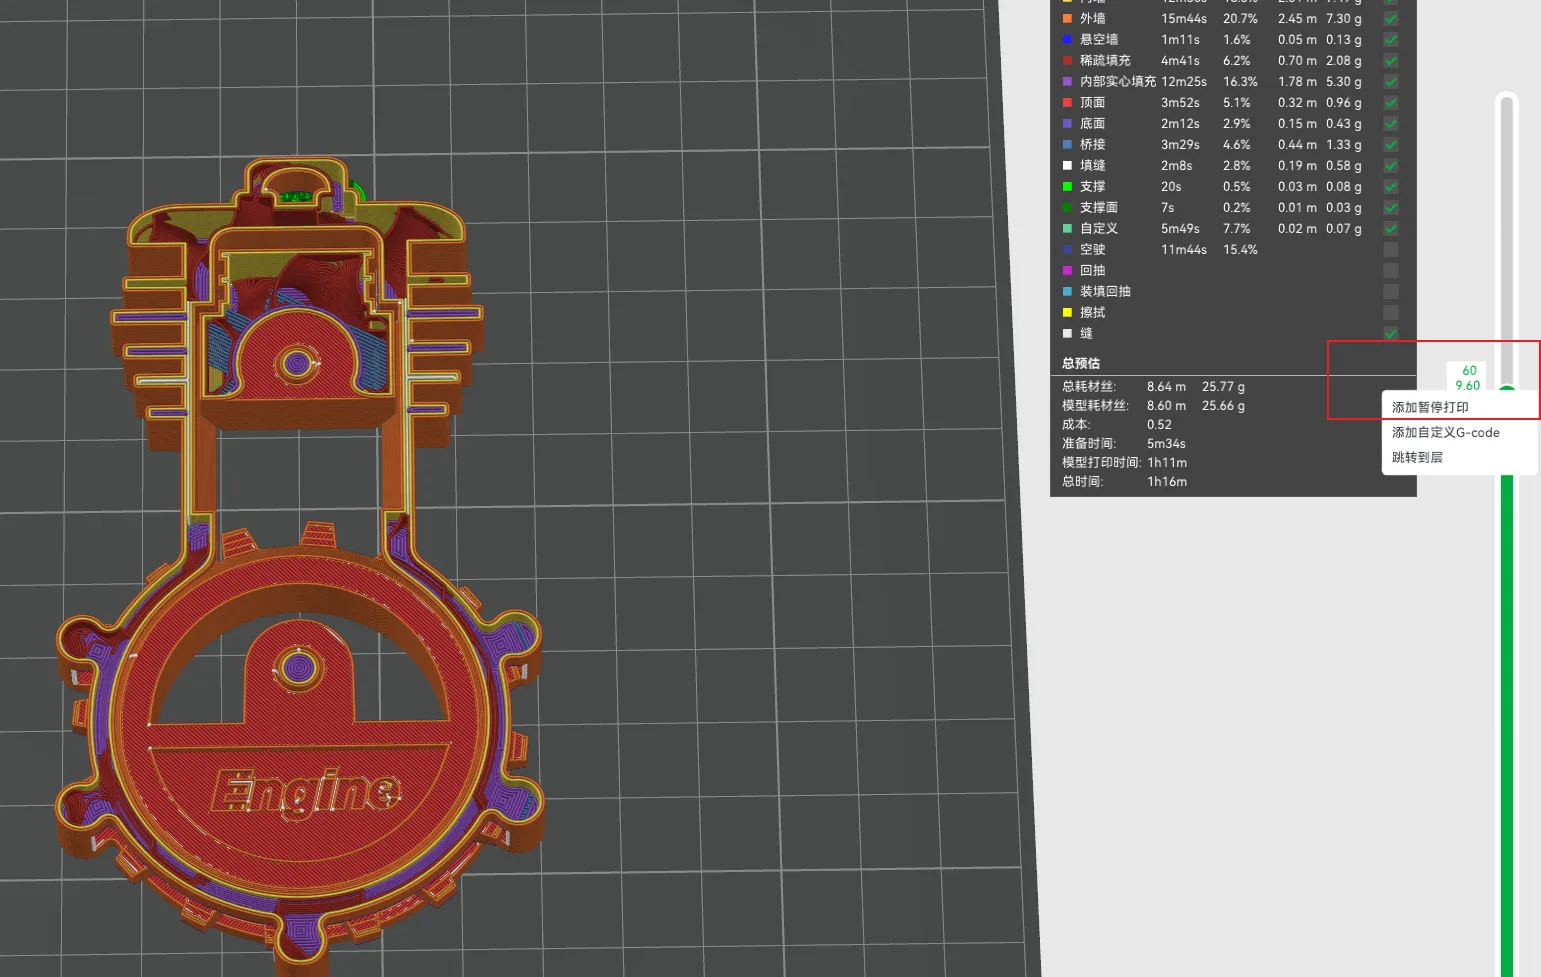Toggle the 回抽 retraction checkbox on

click(x=1390, y=270)
